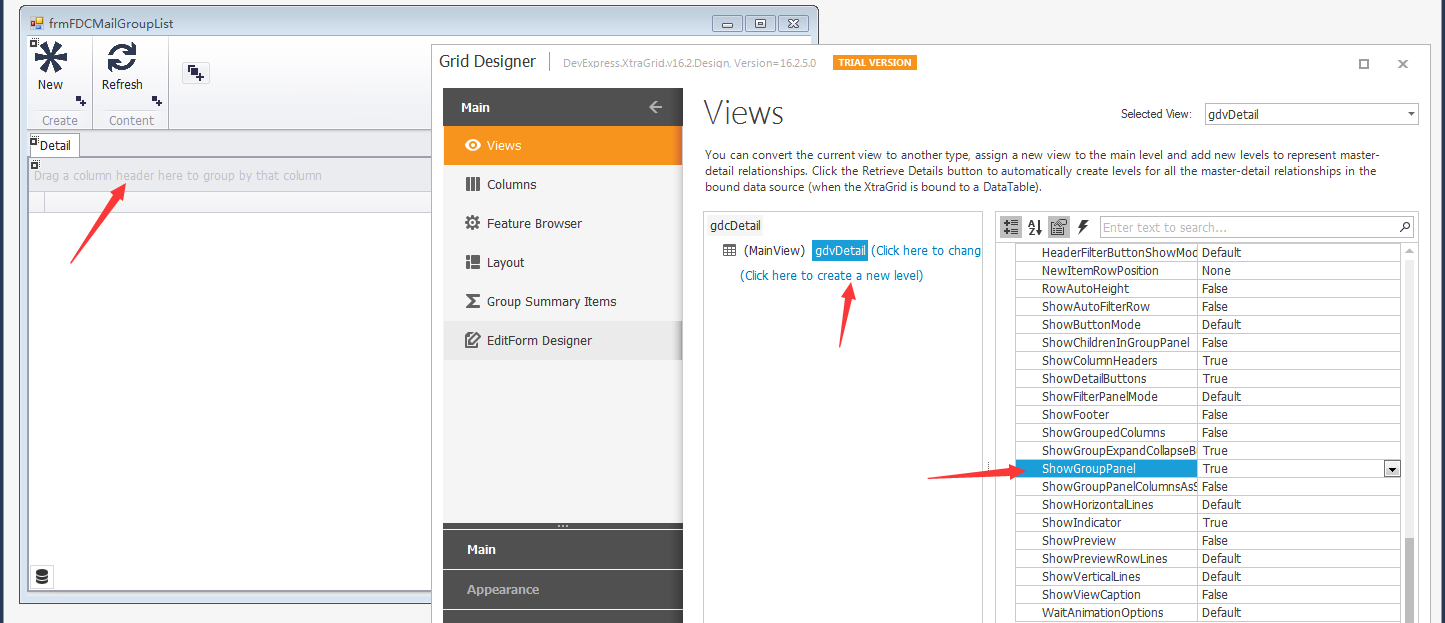Click the Layout icon in sidebar

(x=473, y=262)
